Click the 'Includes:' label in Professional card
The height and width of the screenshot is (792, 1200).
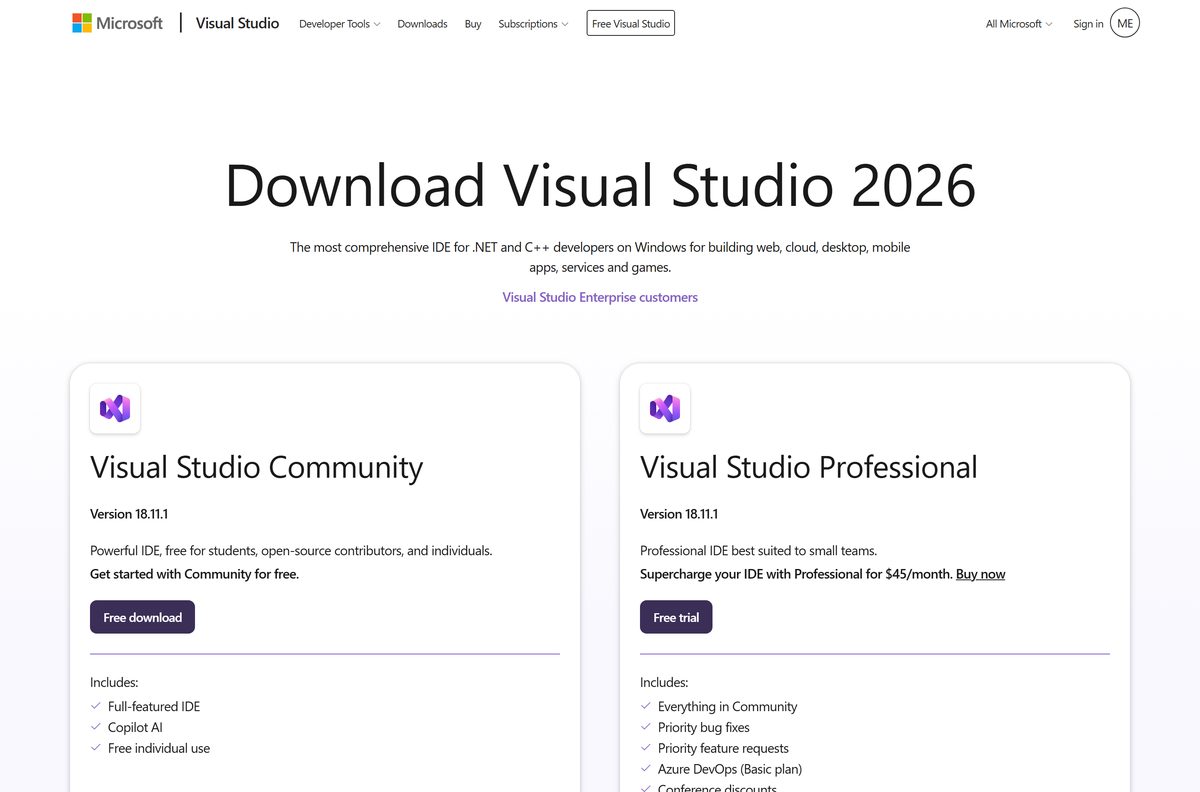tap(664, 682)
